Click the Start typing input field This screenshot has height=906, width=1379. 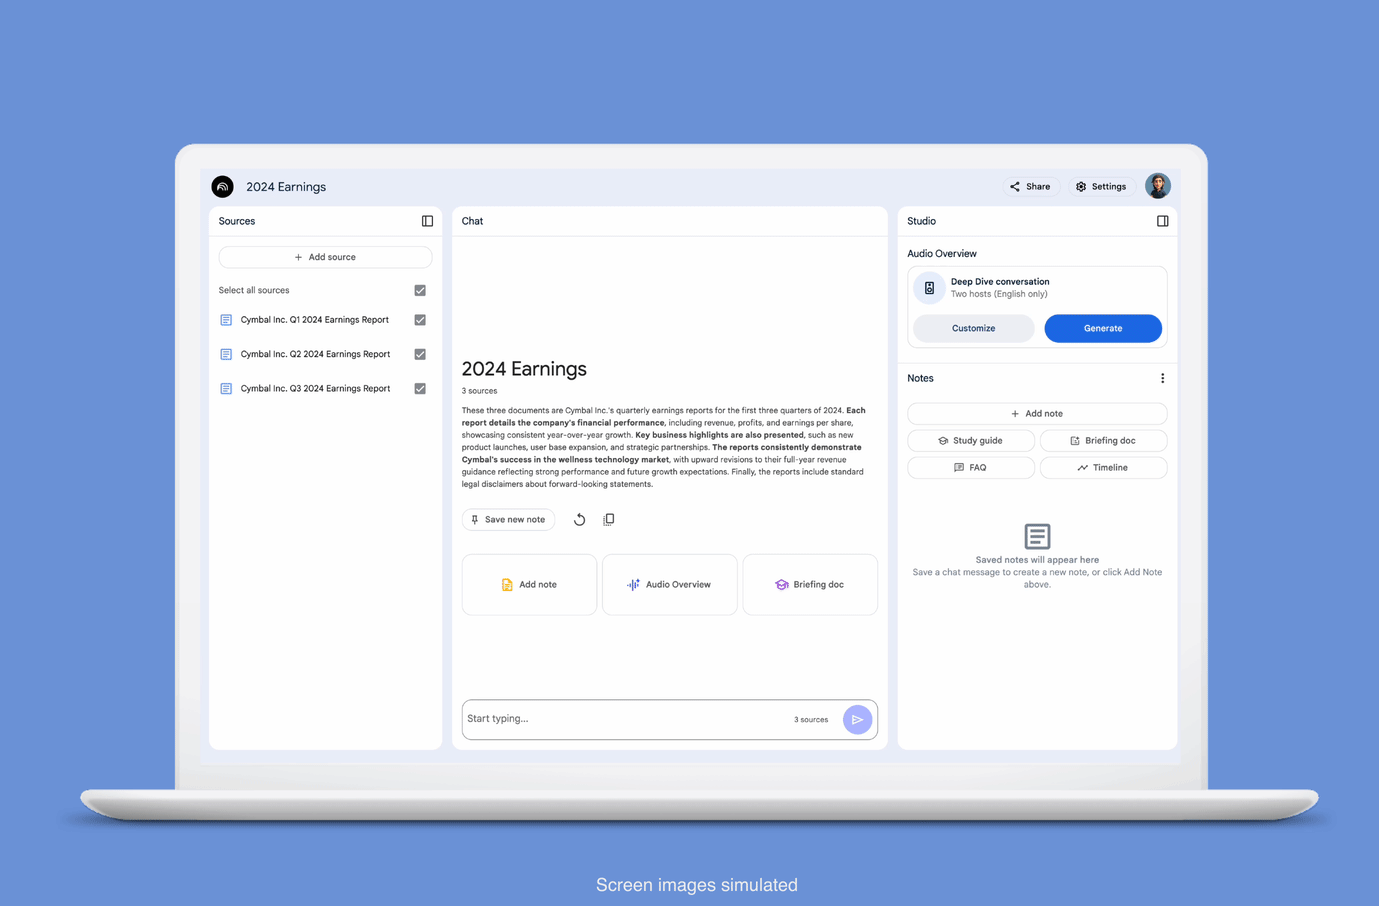pyautogui.click(x=560, y=719)
